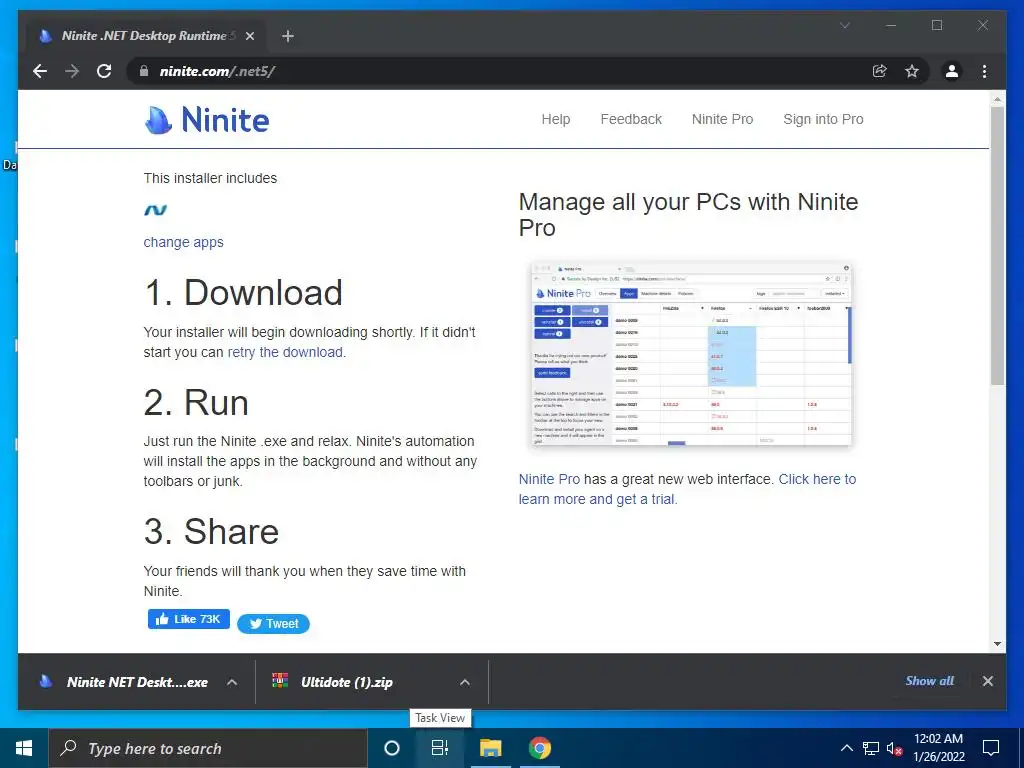Click the share page icon in address bar
Viewport: 1024px width, 768px height.
tap(880, 71)
